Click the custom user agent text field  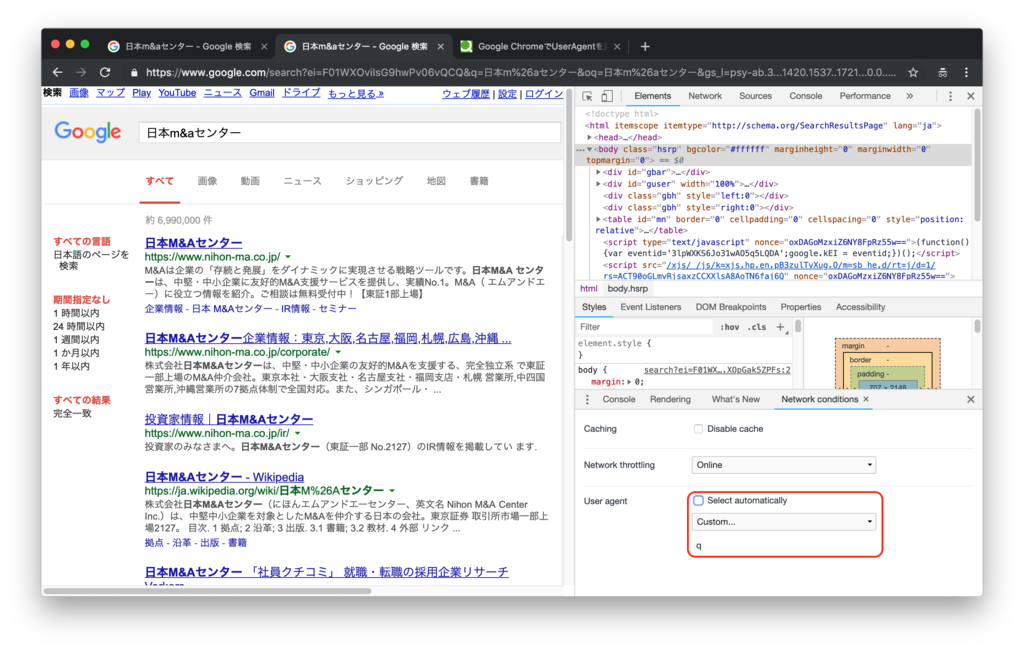pos(783,546)
